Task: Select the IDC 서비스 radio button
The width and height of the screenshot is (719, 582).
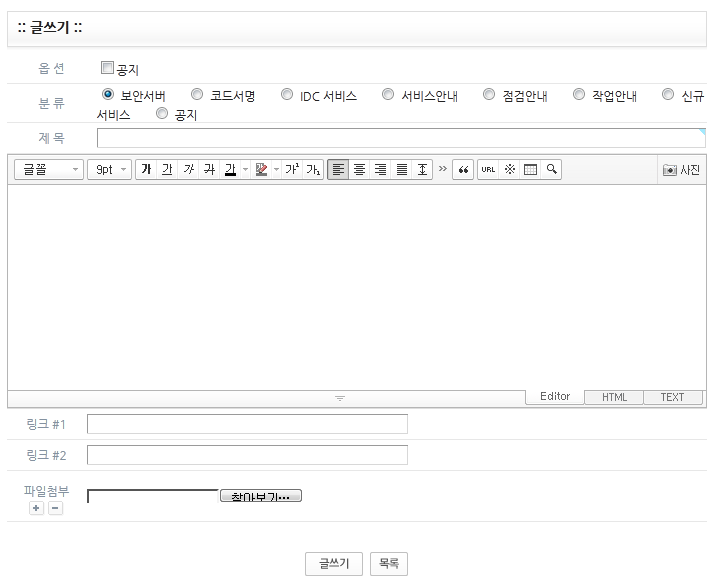Action: pyautogui.click(x=287, y=95)
